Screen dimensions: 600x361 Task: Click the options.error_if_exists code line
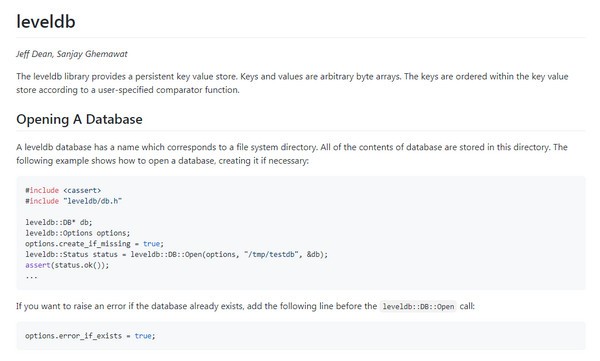90,336
